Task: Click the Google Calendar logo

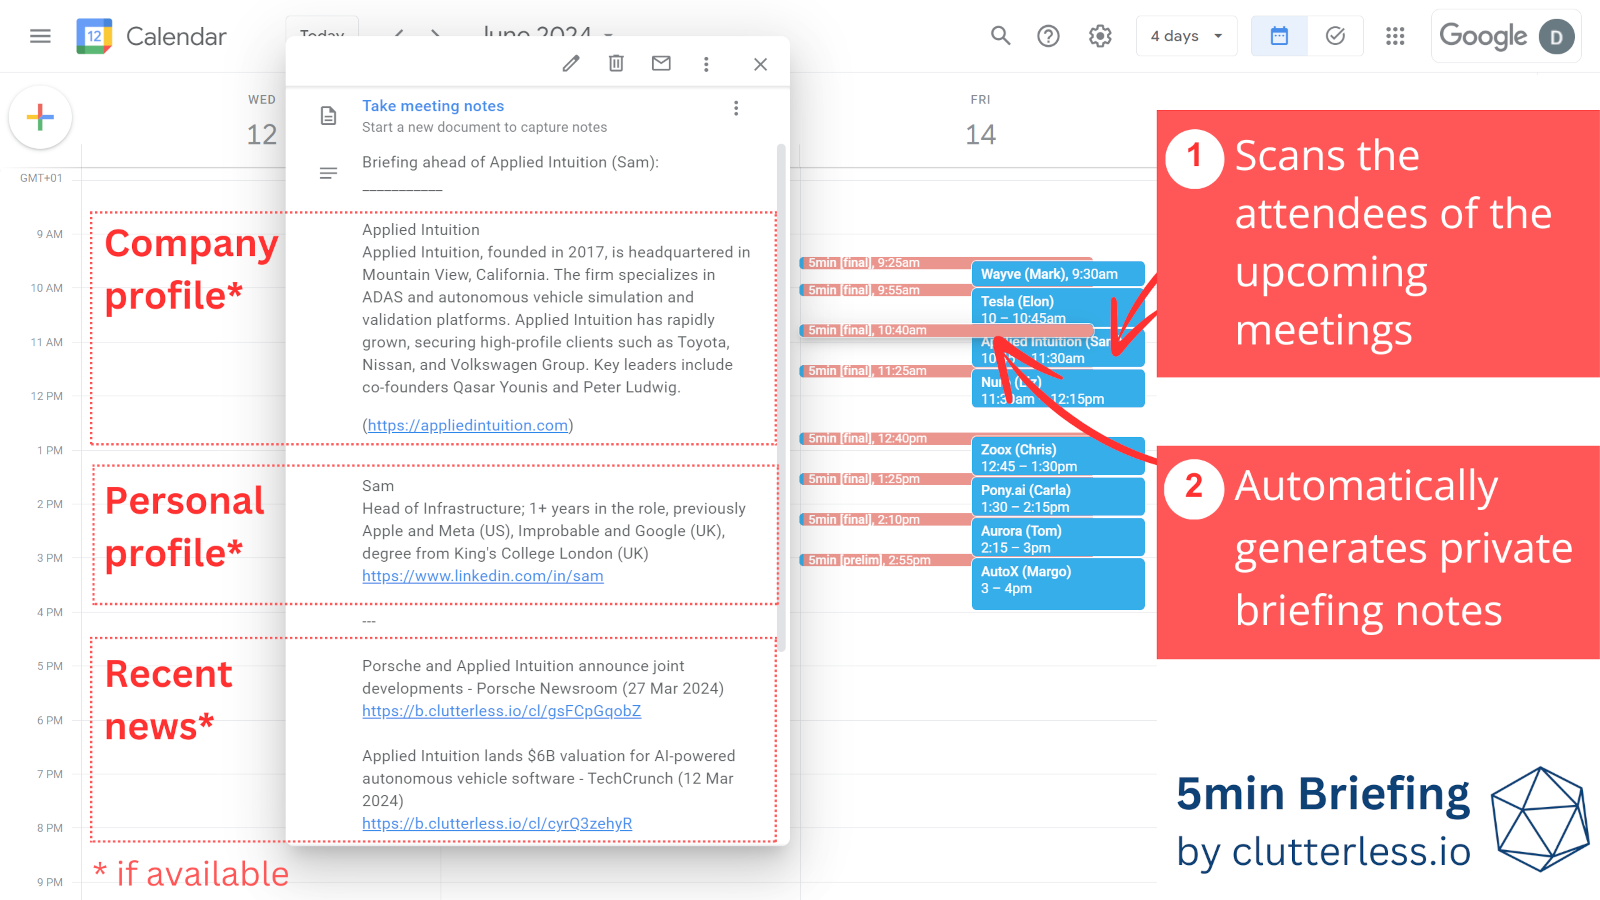Action: pyautogui.click(x=94, y=36)
